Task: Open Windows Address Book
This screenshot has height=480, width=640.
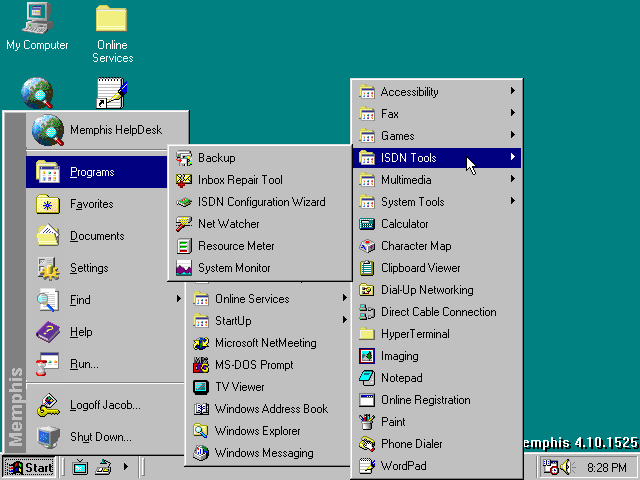Action: coord(268,409)
